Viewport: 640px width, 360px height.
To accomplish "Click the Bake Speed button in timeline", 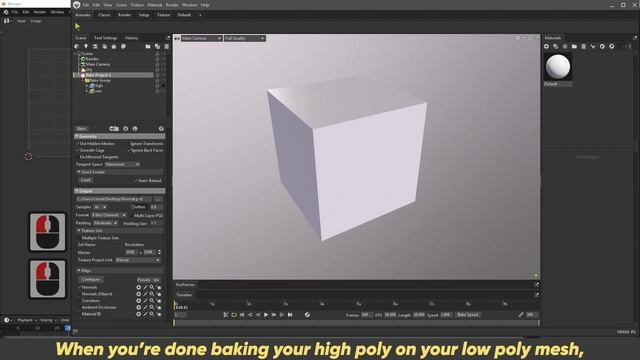I will click(468, 315).
